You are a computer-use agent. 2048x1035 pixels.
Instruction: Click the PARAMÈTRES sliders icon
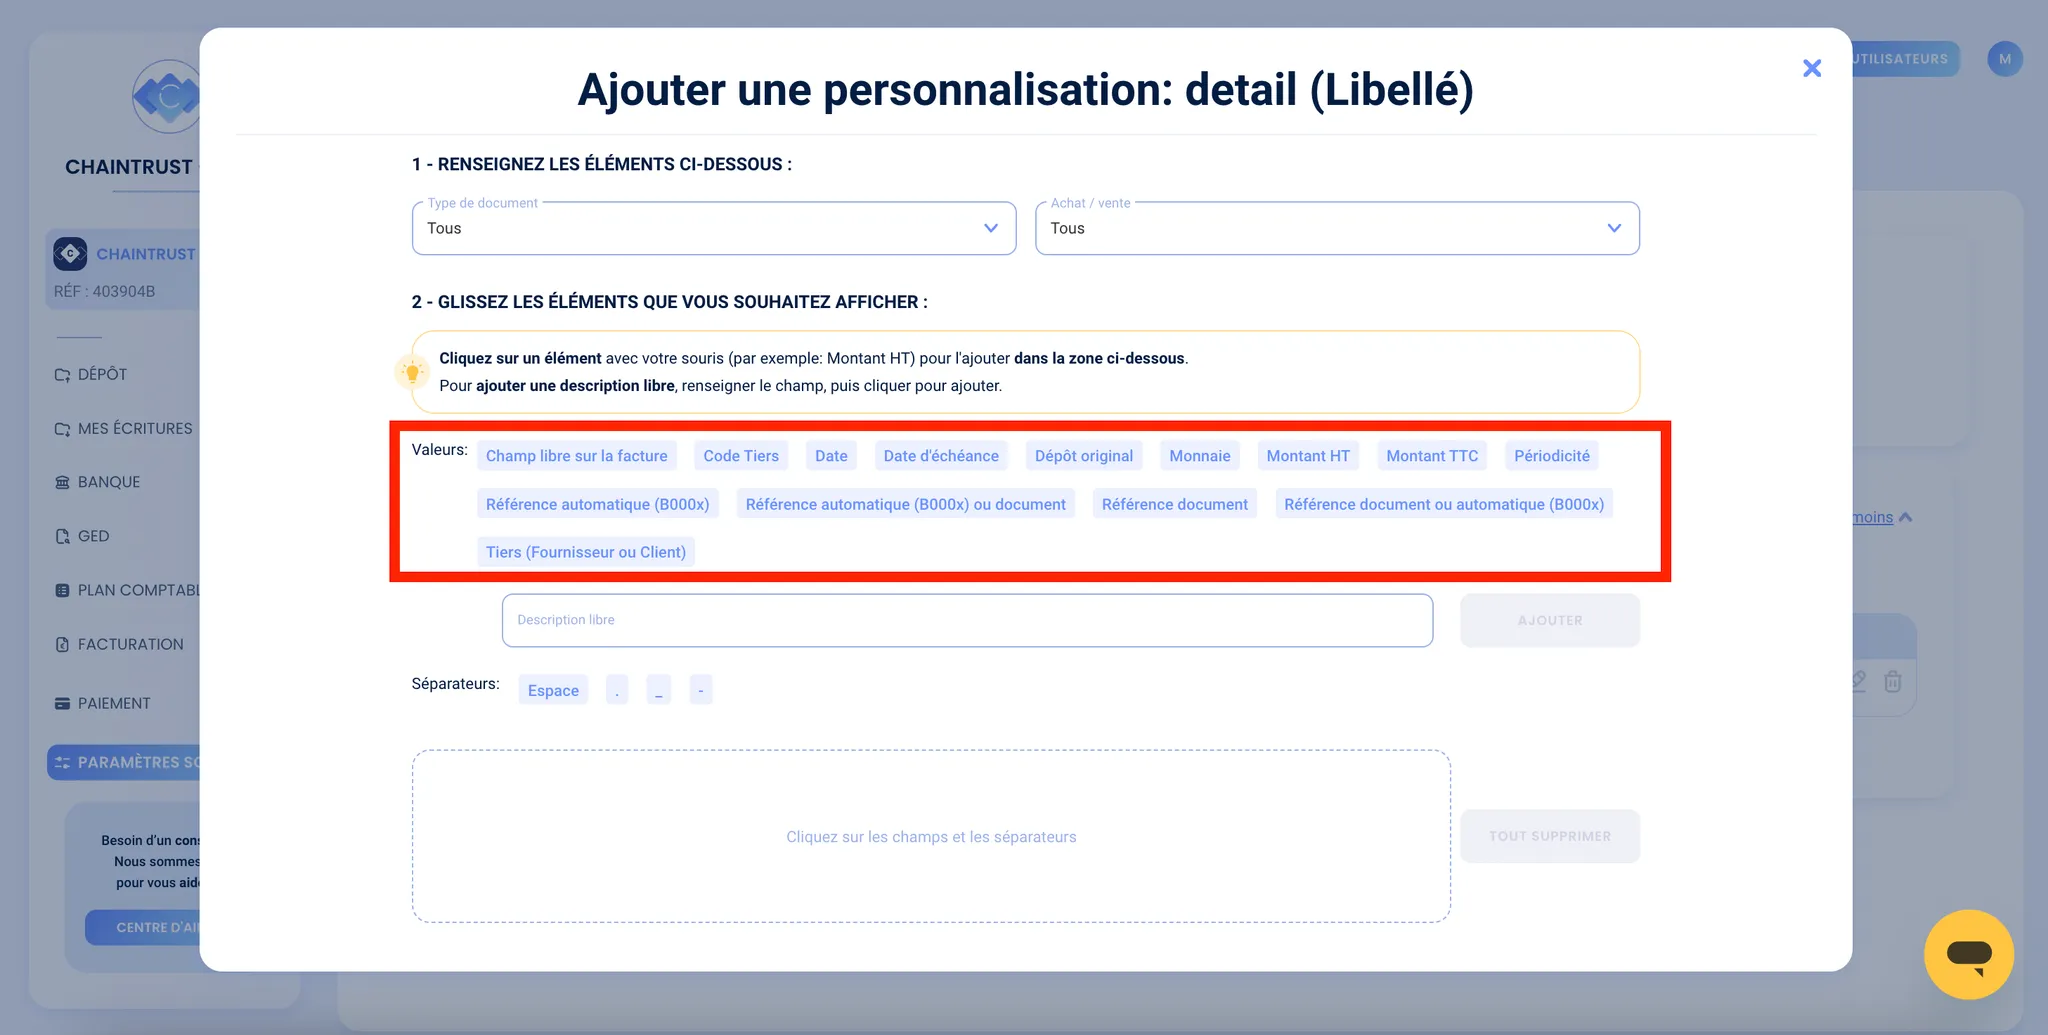(62, 763)
